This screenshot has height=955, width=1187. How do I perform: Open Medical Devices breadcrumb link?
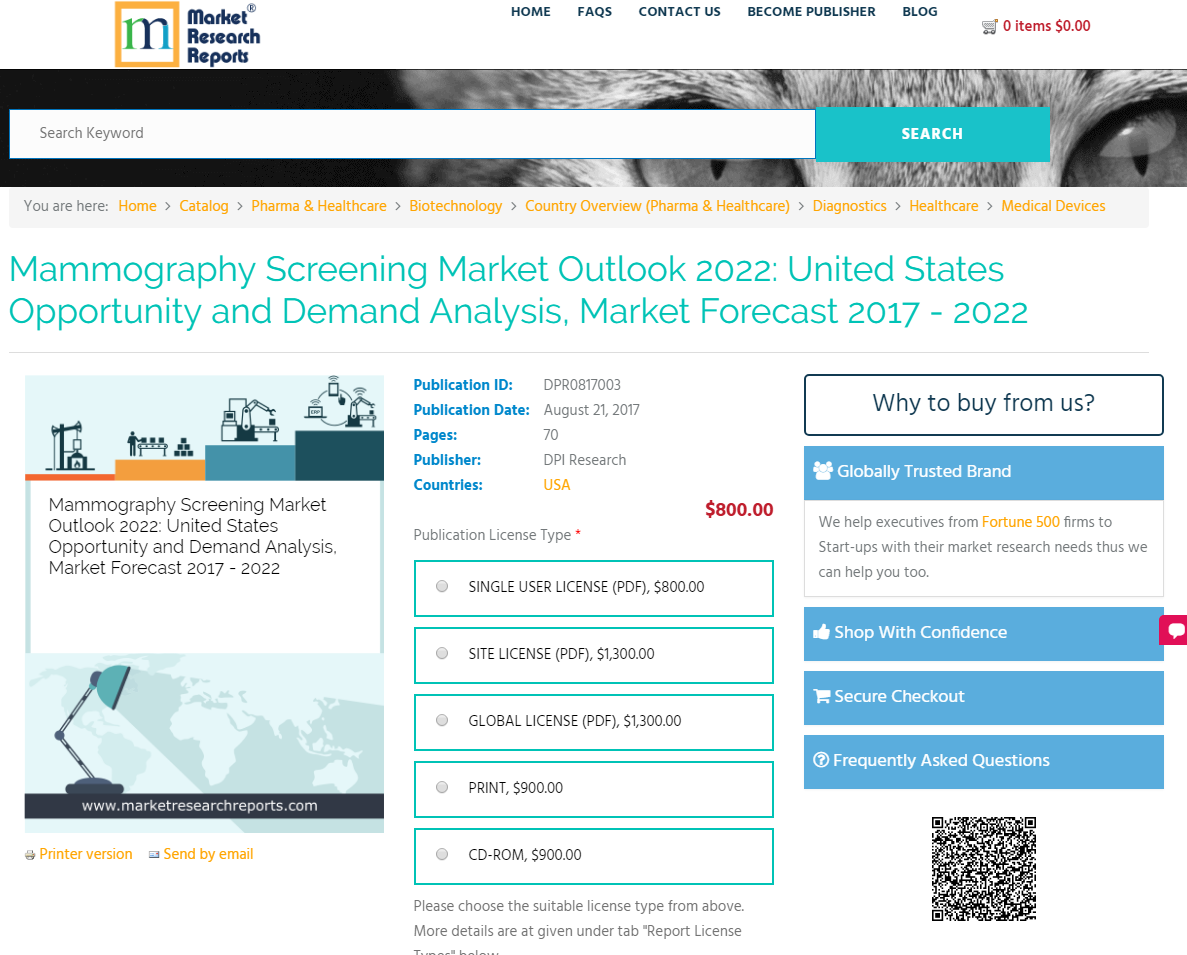click(x=1053, y=206)
